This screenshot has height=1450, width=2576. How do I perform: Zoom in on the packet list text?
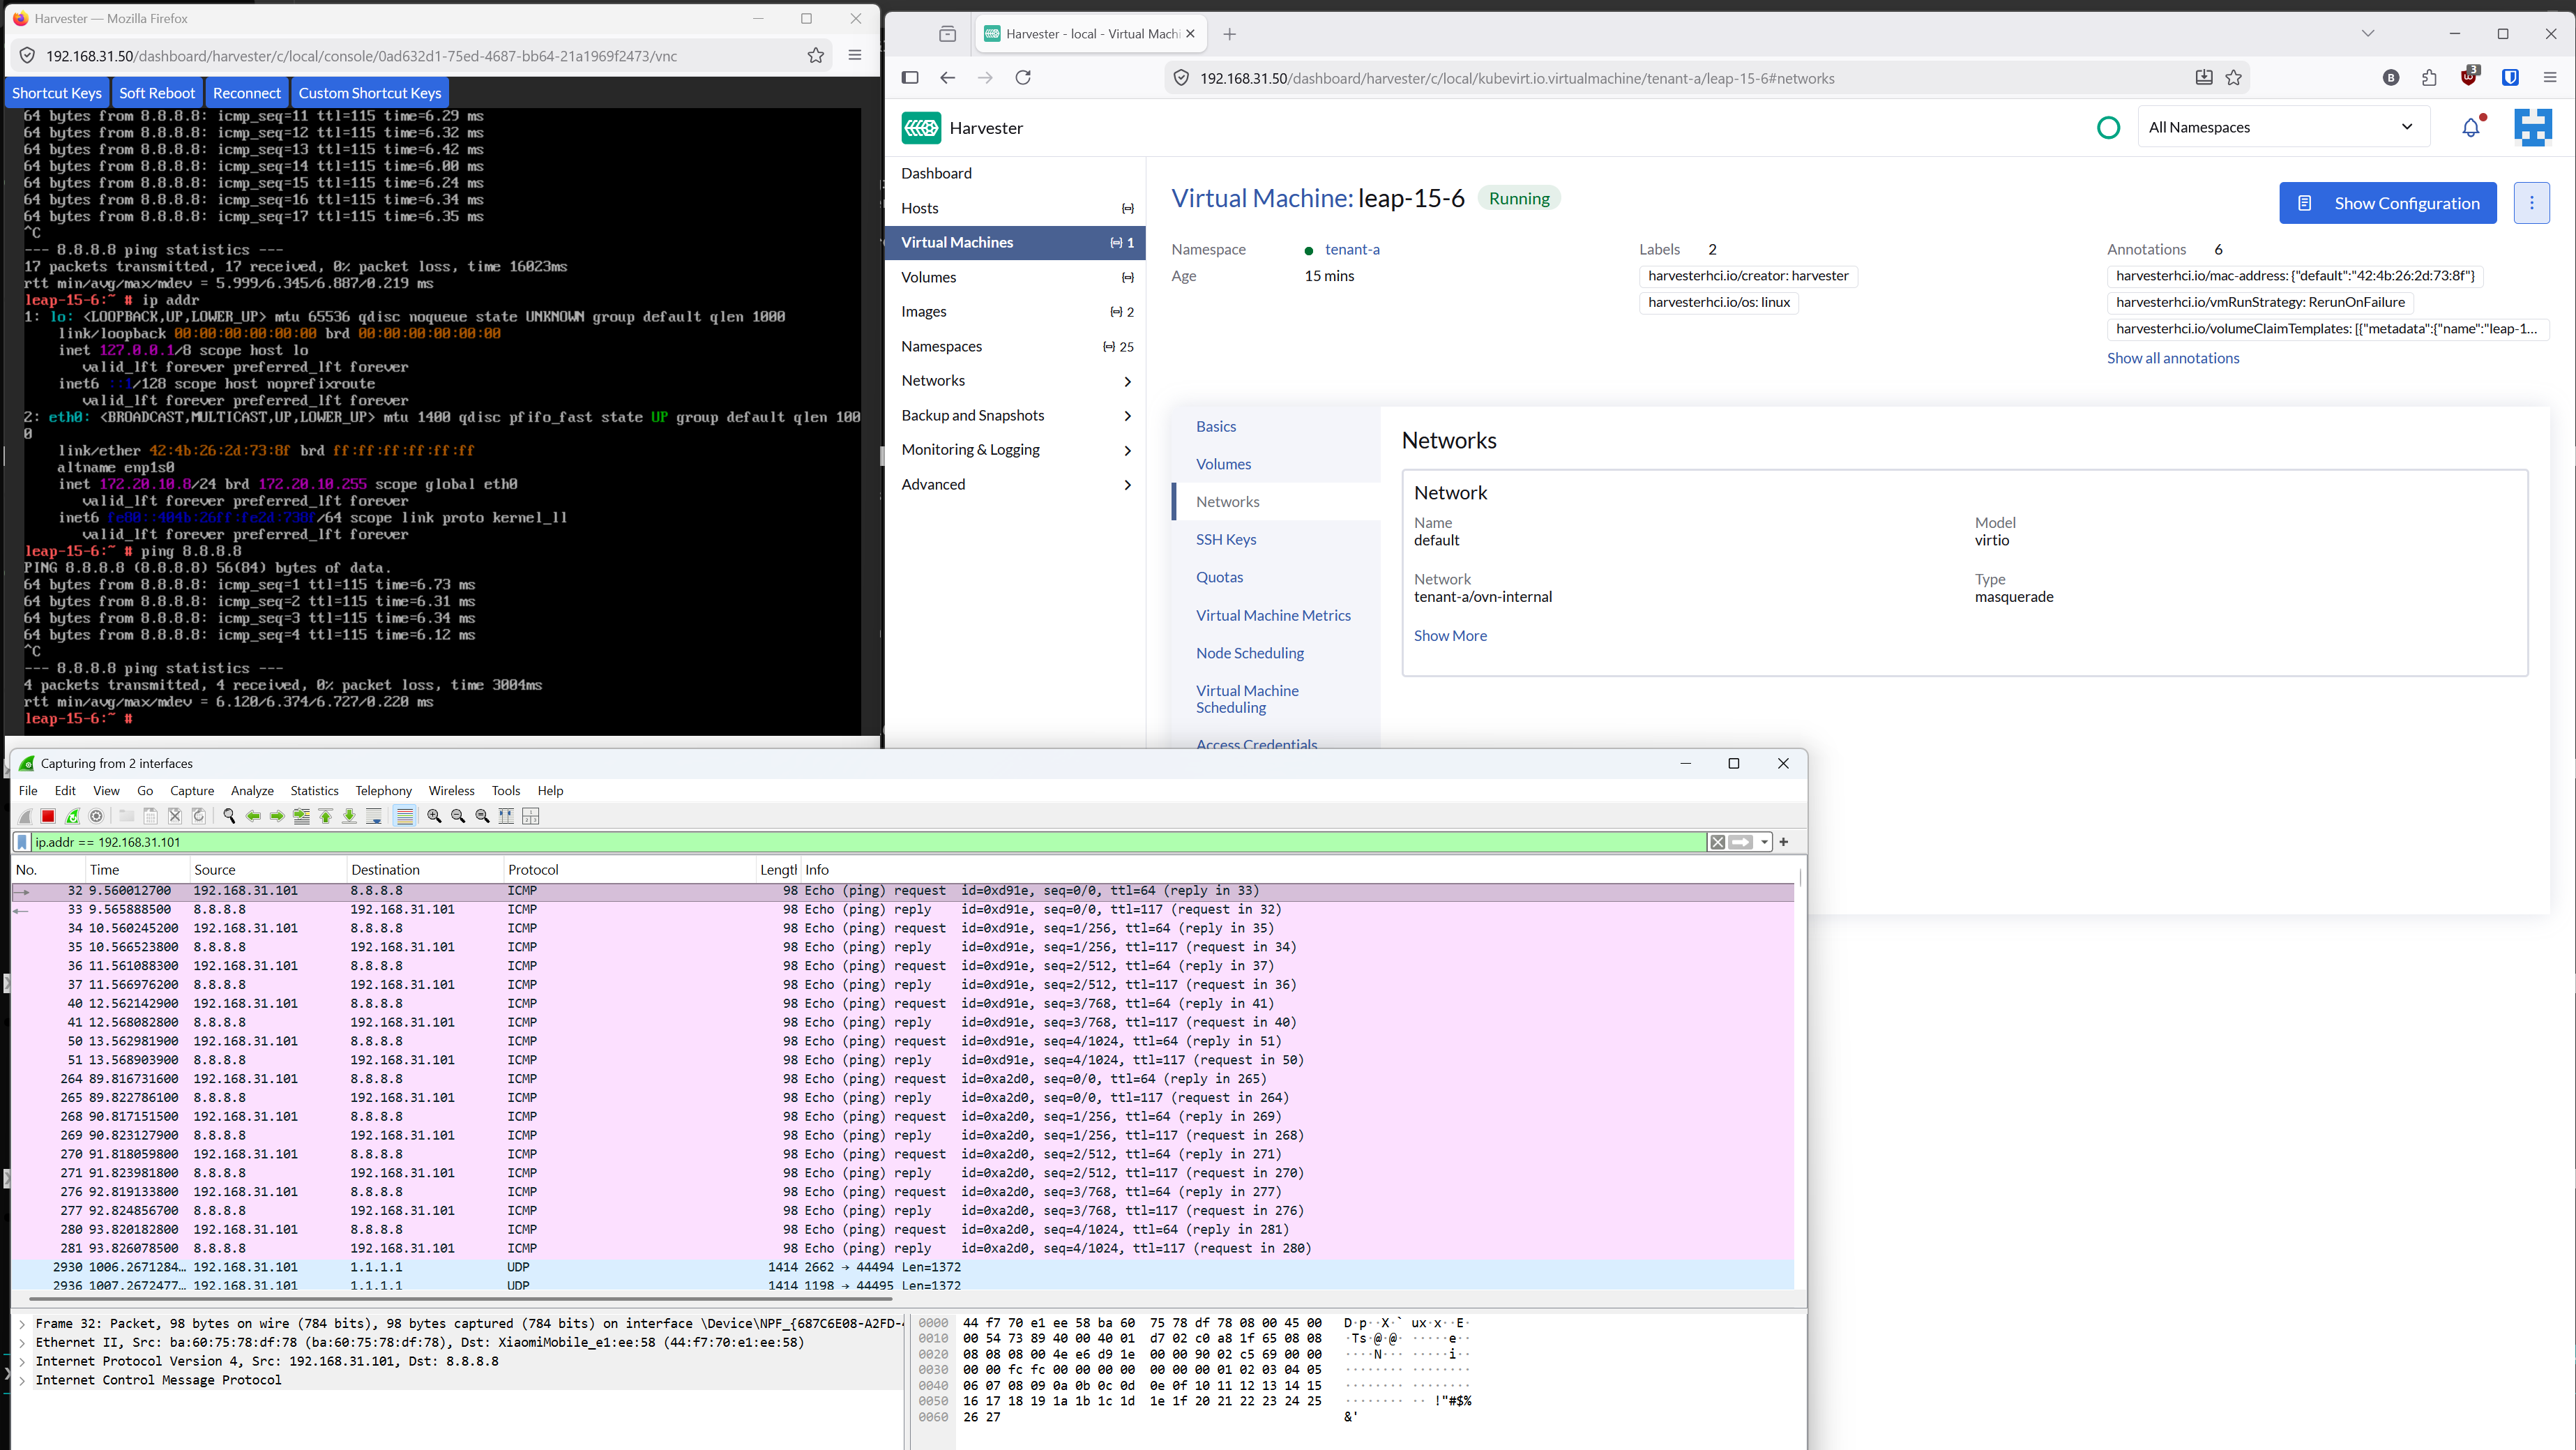tap(434, 816)
